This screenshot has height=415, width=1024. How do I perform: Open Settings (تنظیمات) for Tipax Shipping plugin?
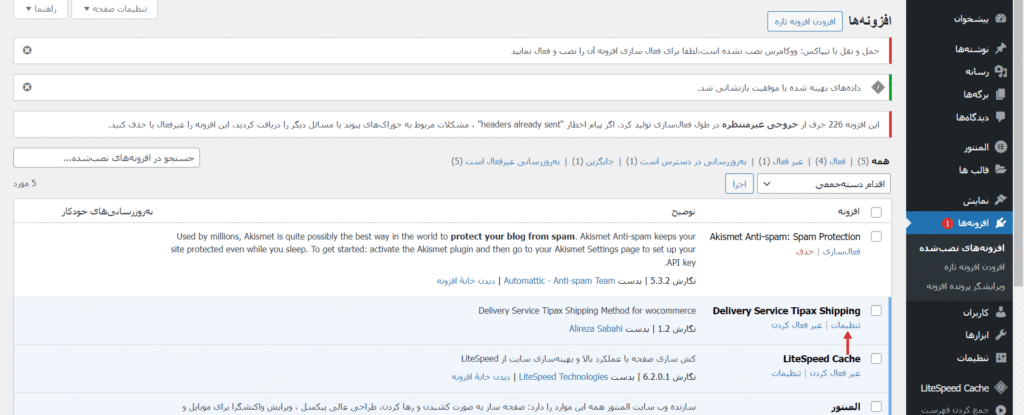[x=845, y=325]
